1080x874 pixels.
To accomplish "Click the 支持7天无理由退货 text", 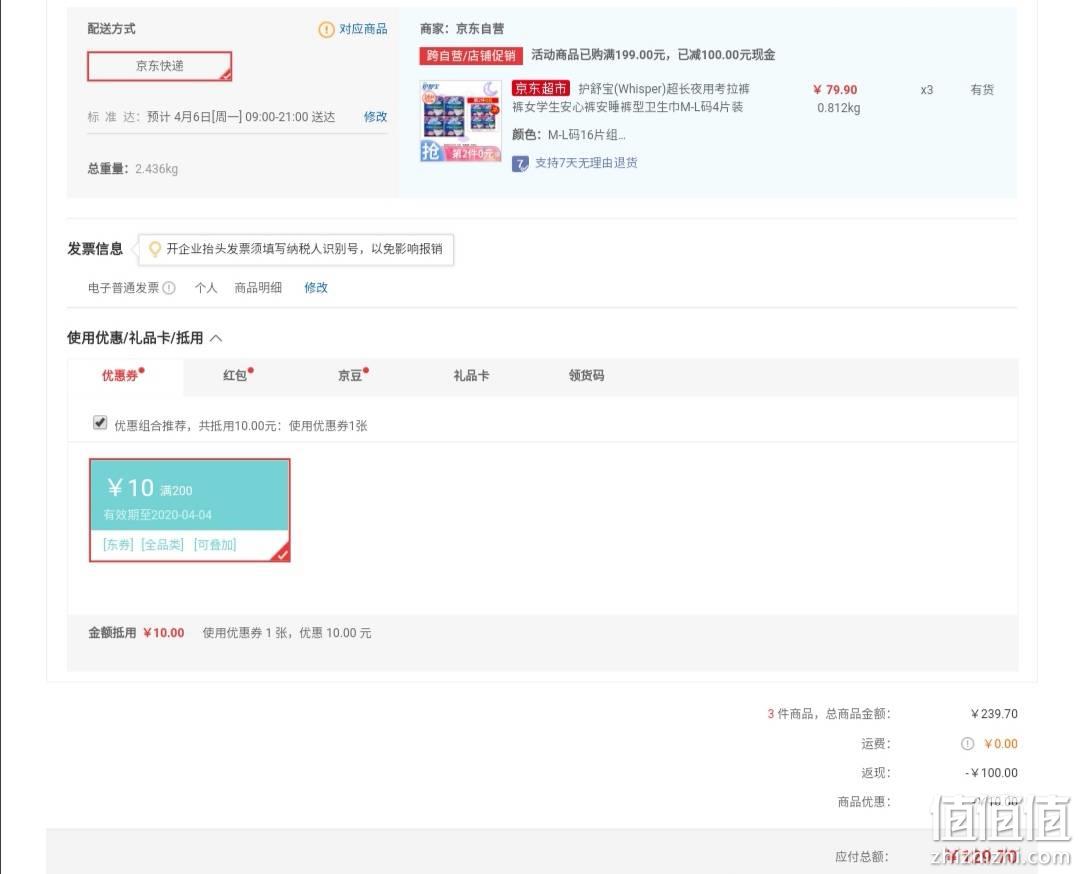I will coord(586,163).
